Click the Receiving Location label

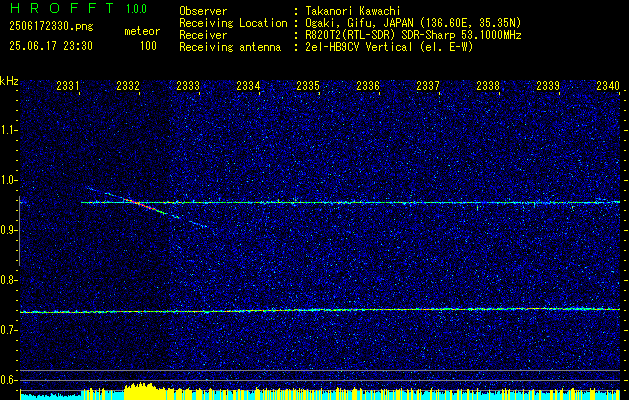point(233,23)
